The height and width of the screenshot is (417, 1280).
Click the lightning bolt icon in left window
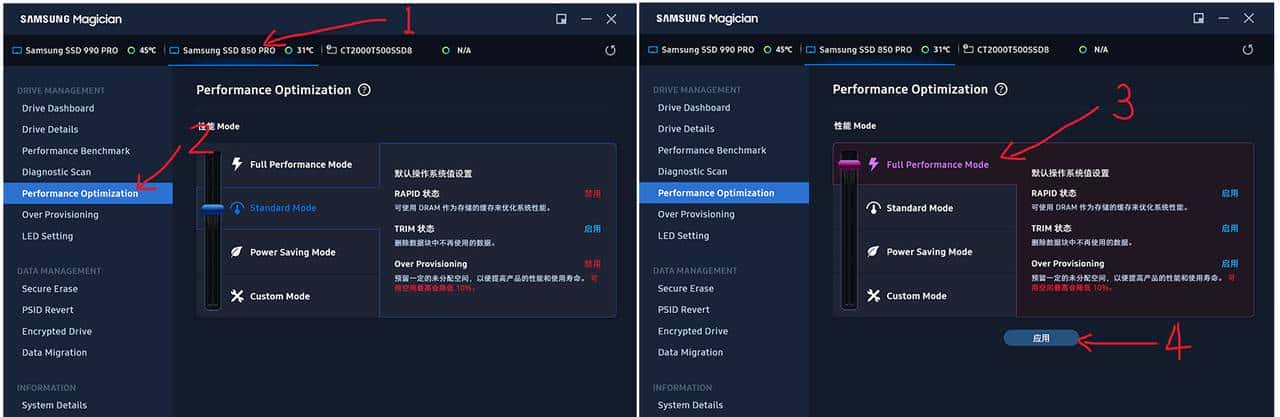coord(237,164)
